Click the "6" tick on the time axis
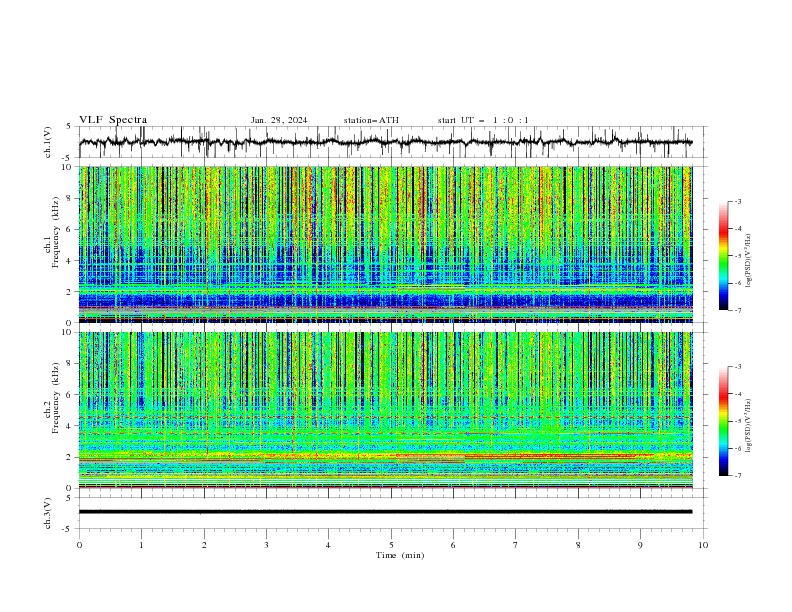Viewport: 792px width, 612px height. [453, 545]
